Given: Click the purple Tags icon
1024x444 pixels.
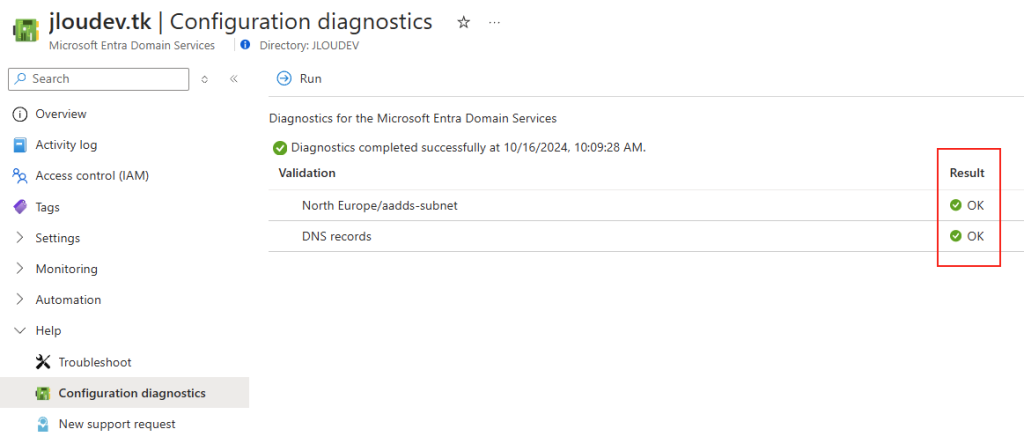Looking at the screenshot, I should 20,207.
